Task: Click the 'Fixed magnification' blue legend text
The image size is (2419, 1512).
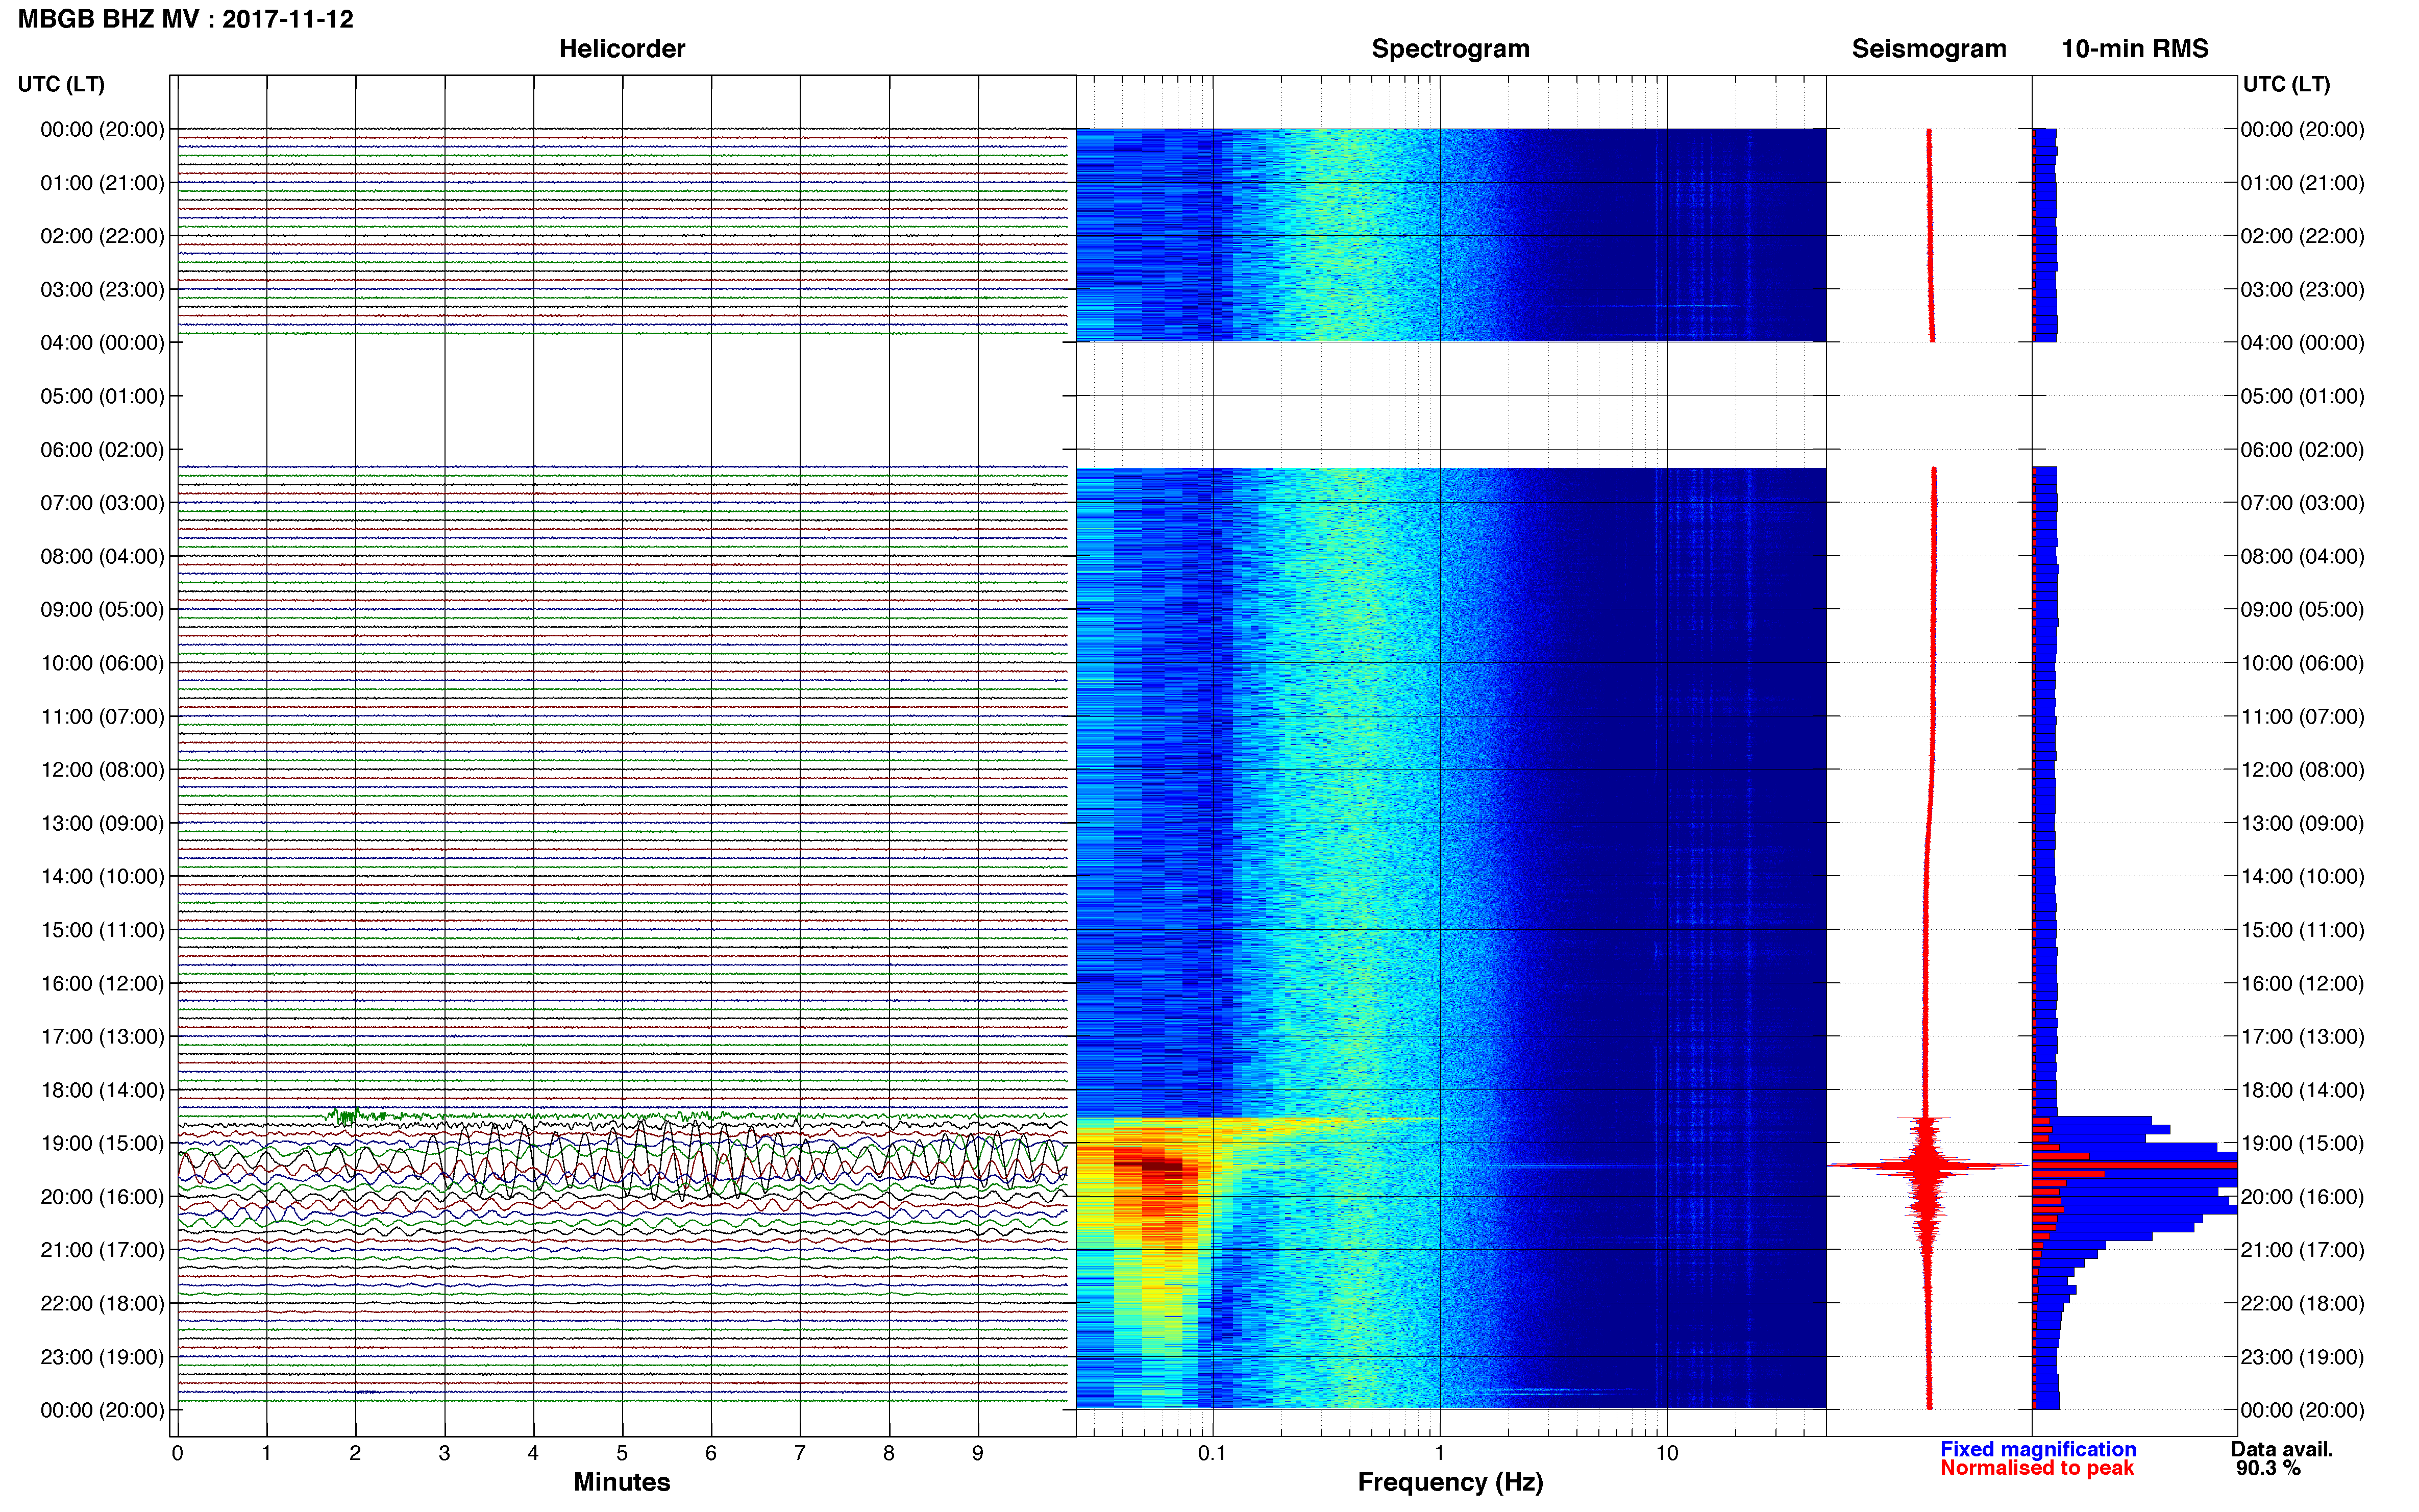Action: [x=2038, y=1449]
